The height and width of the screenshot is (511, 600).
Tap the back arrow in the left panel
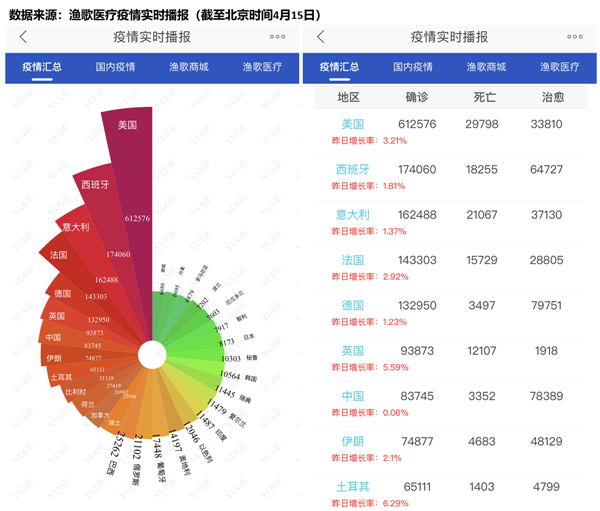[23, 37]
